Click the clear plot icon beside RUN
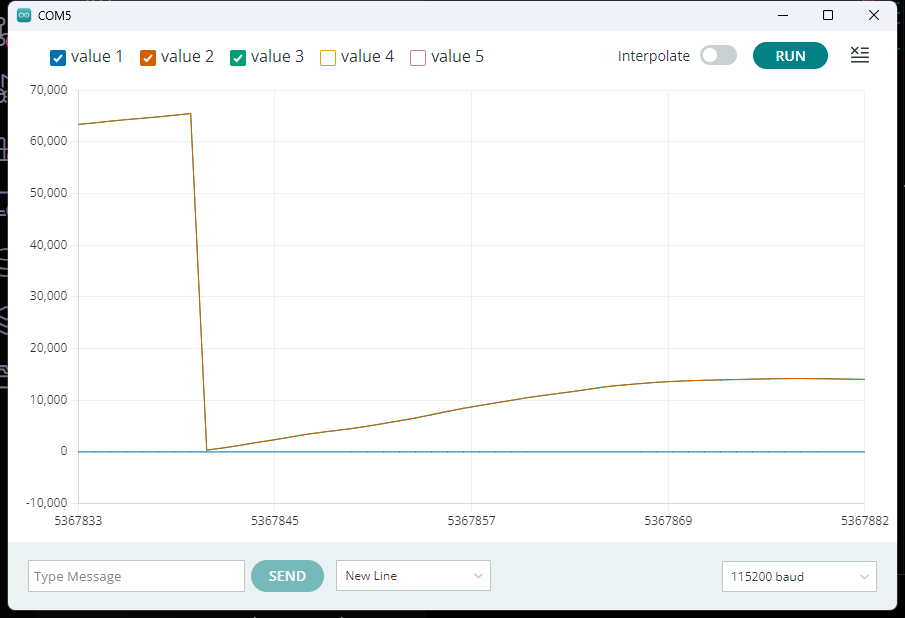The height and width of the screenshot is (618, 905). (859, 55)
